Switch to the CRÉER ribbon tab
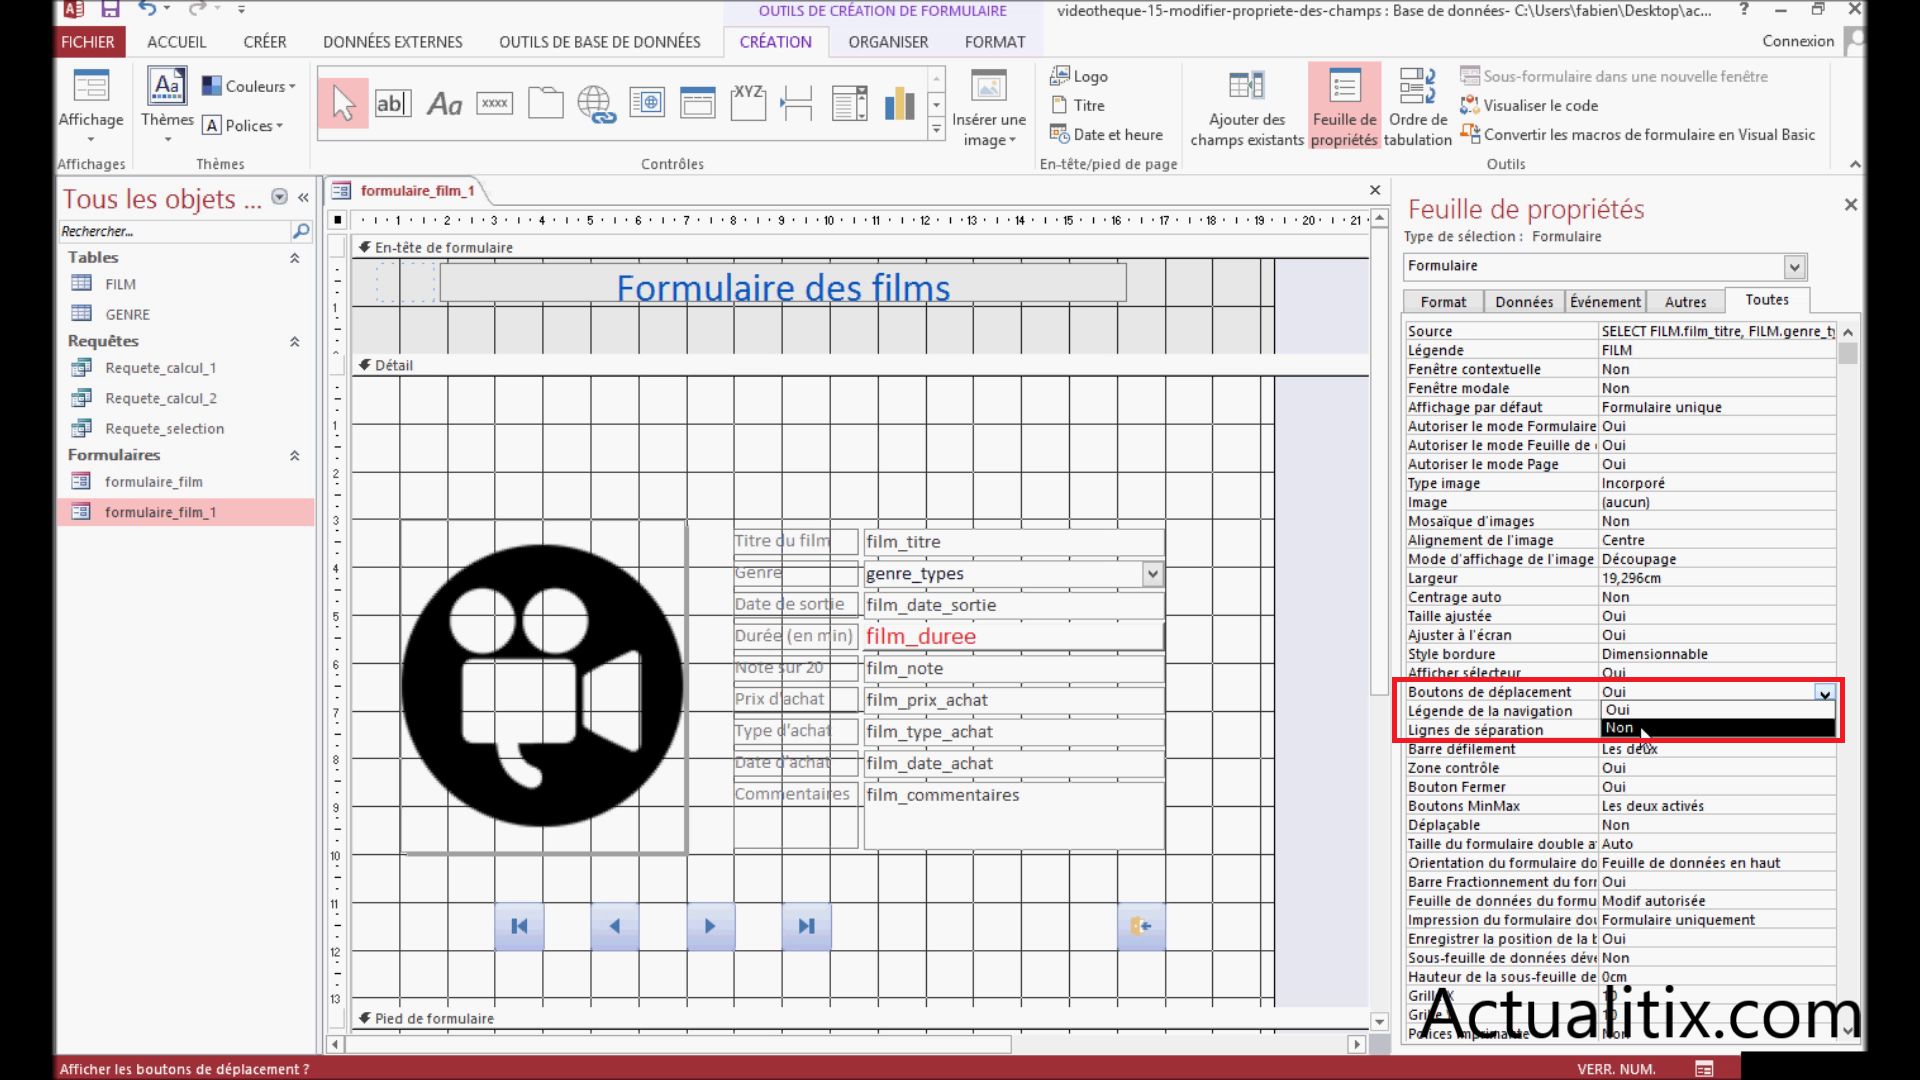This screenshot has height=1080, width=1920. point(264,42)
